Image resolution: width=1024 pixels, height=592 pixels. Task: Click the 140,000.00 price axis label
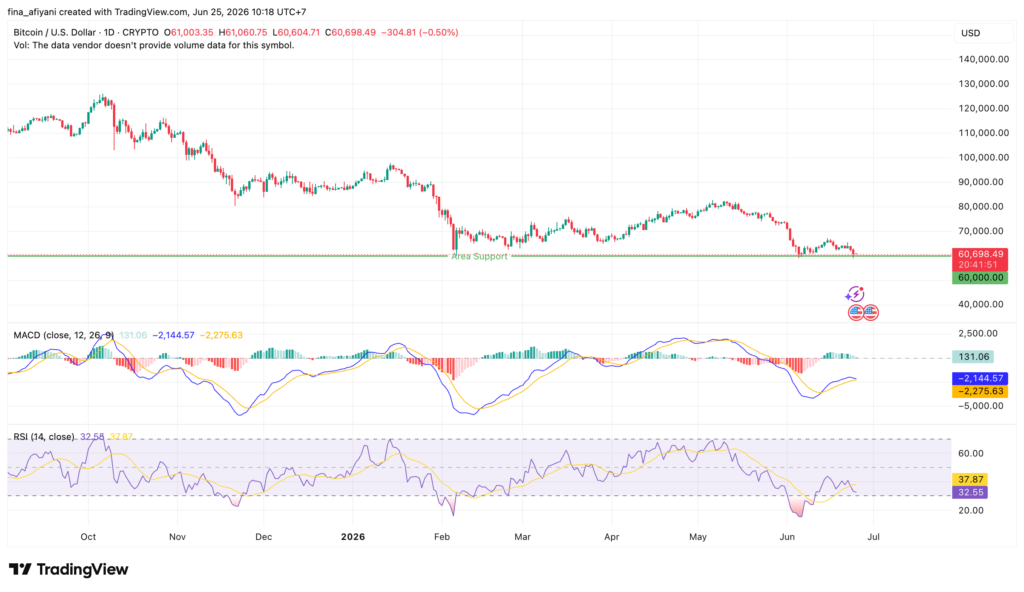tap(984, 59)
